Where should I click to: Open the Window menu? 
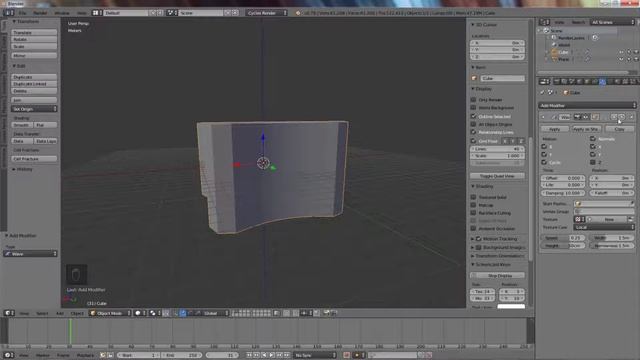(x=62, y=13)
